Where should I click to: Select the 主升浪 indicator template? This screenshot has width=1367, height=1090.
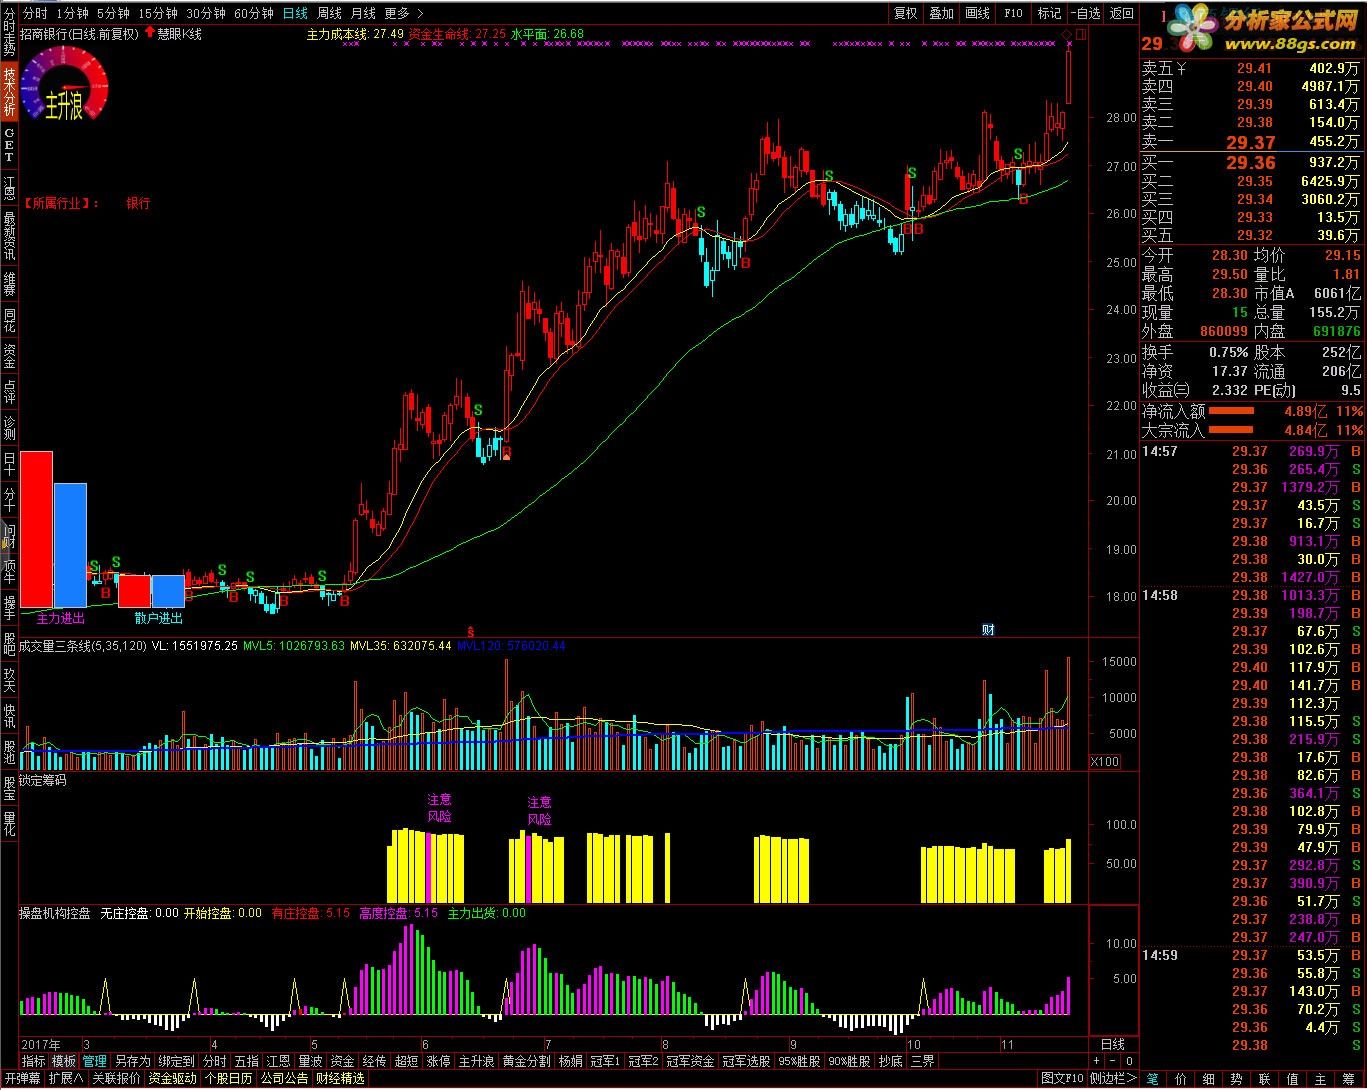[x=476, y=1061]
